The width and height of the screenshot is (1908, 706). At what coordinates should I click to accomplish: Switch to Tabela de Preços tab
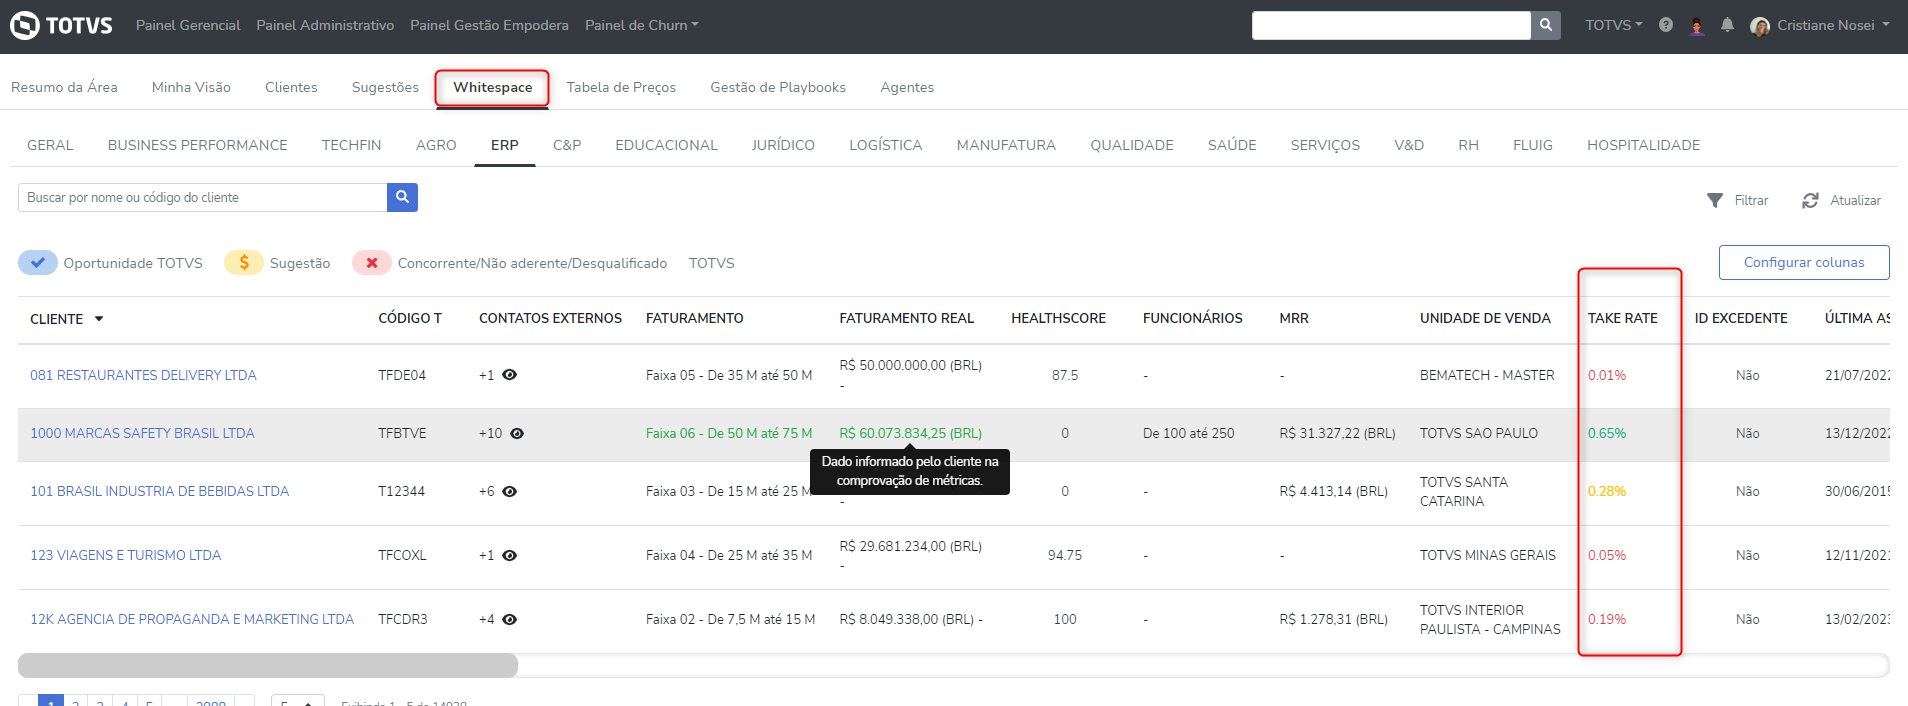tap(621, 87)
